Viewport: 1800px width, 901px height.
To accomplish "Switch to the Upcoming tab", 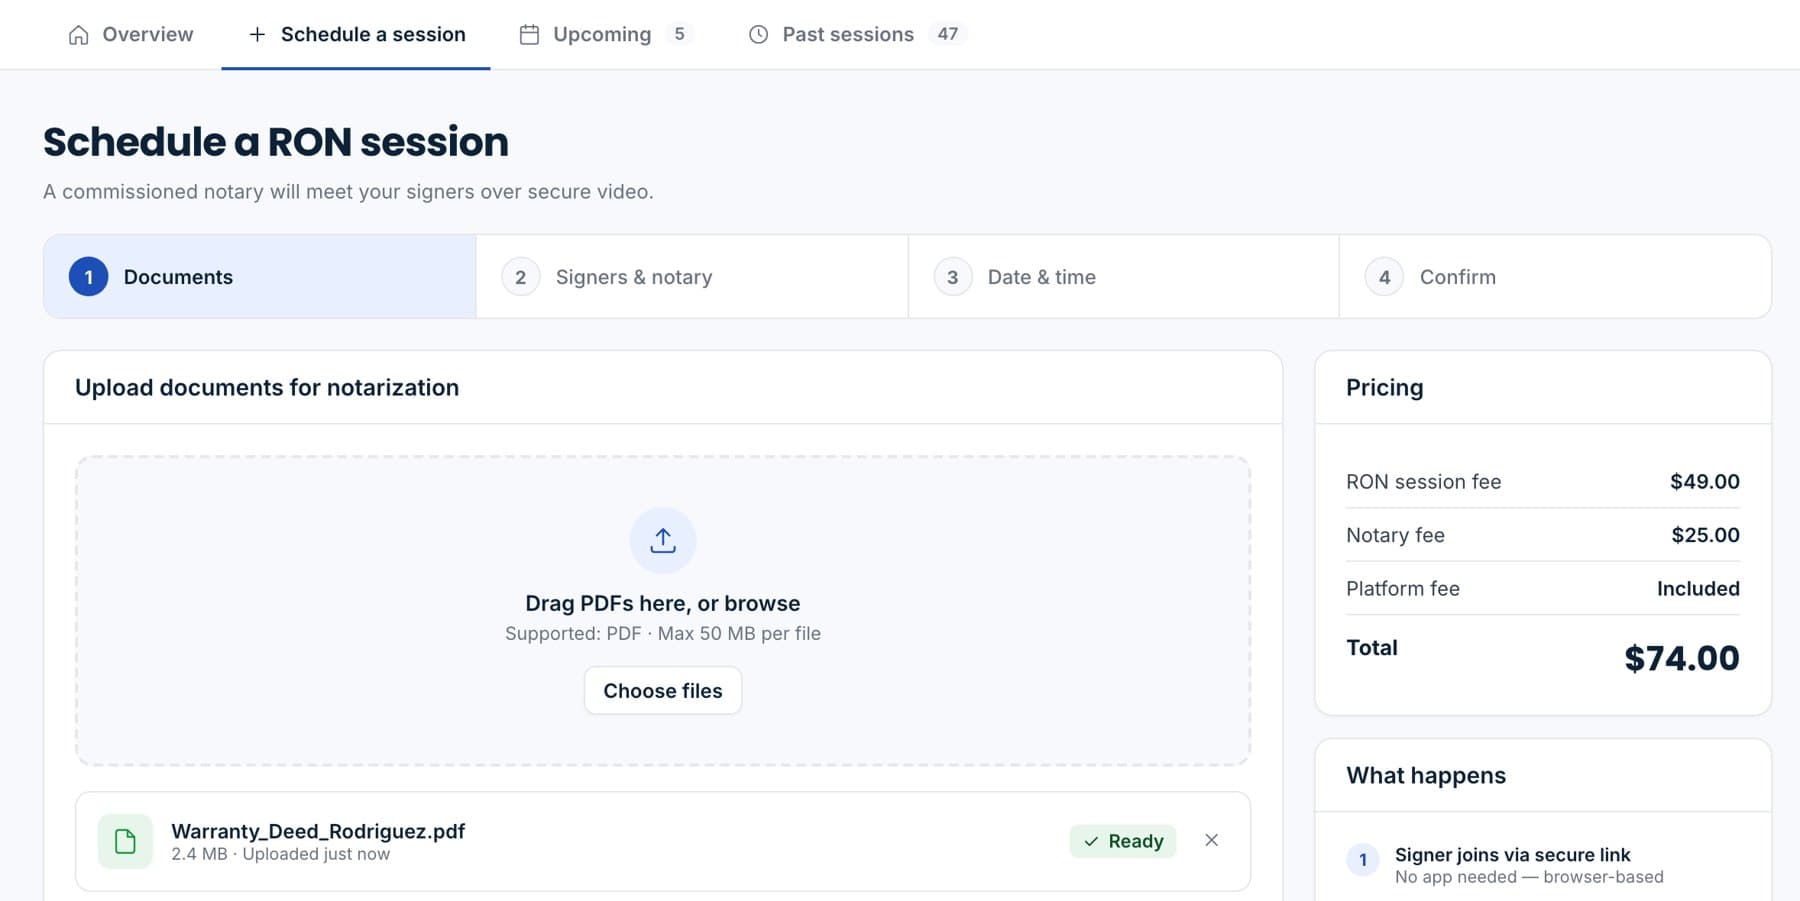I will coord(605,34).
